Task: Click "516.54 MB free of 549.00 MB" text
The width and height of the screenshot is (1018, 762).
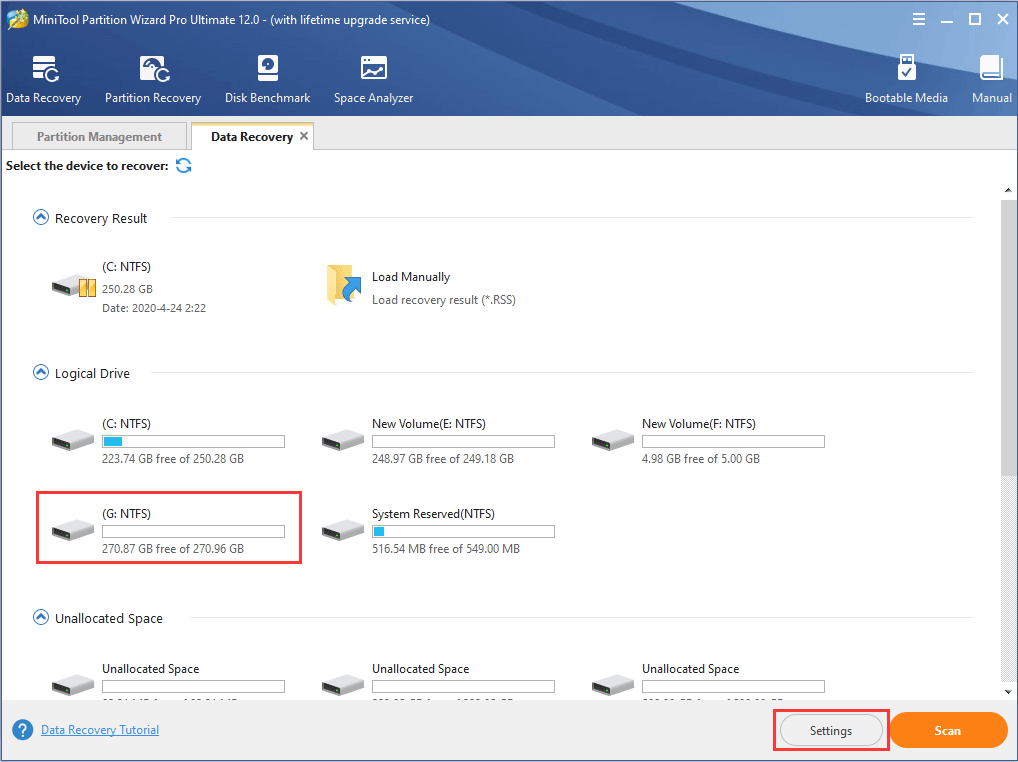Action: (445, 548)
